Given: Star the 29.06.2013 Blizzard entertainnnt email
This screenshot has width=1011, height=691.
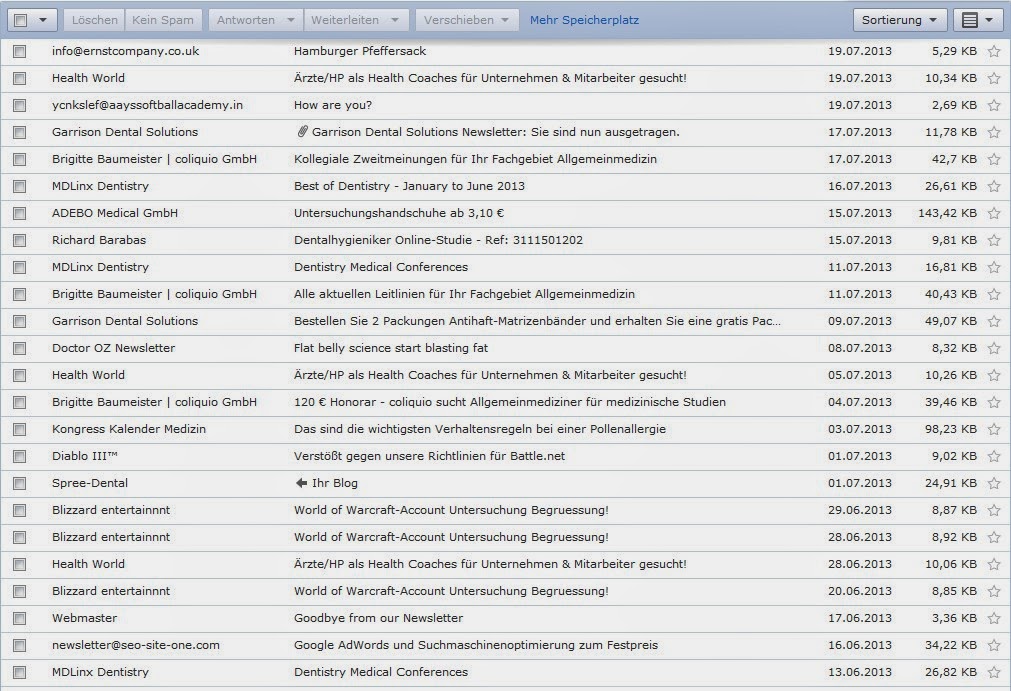Looking at the screenshot, I should [994, 510].
